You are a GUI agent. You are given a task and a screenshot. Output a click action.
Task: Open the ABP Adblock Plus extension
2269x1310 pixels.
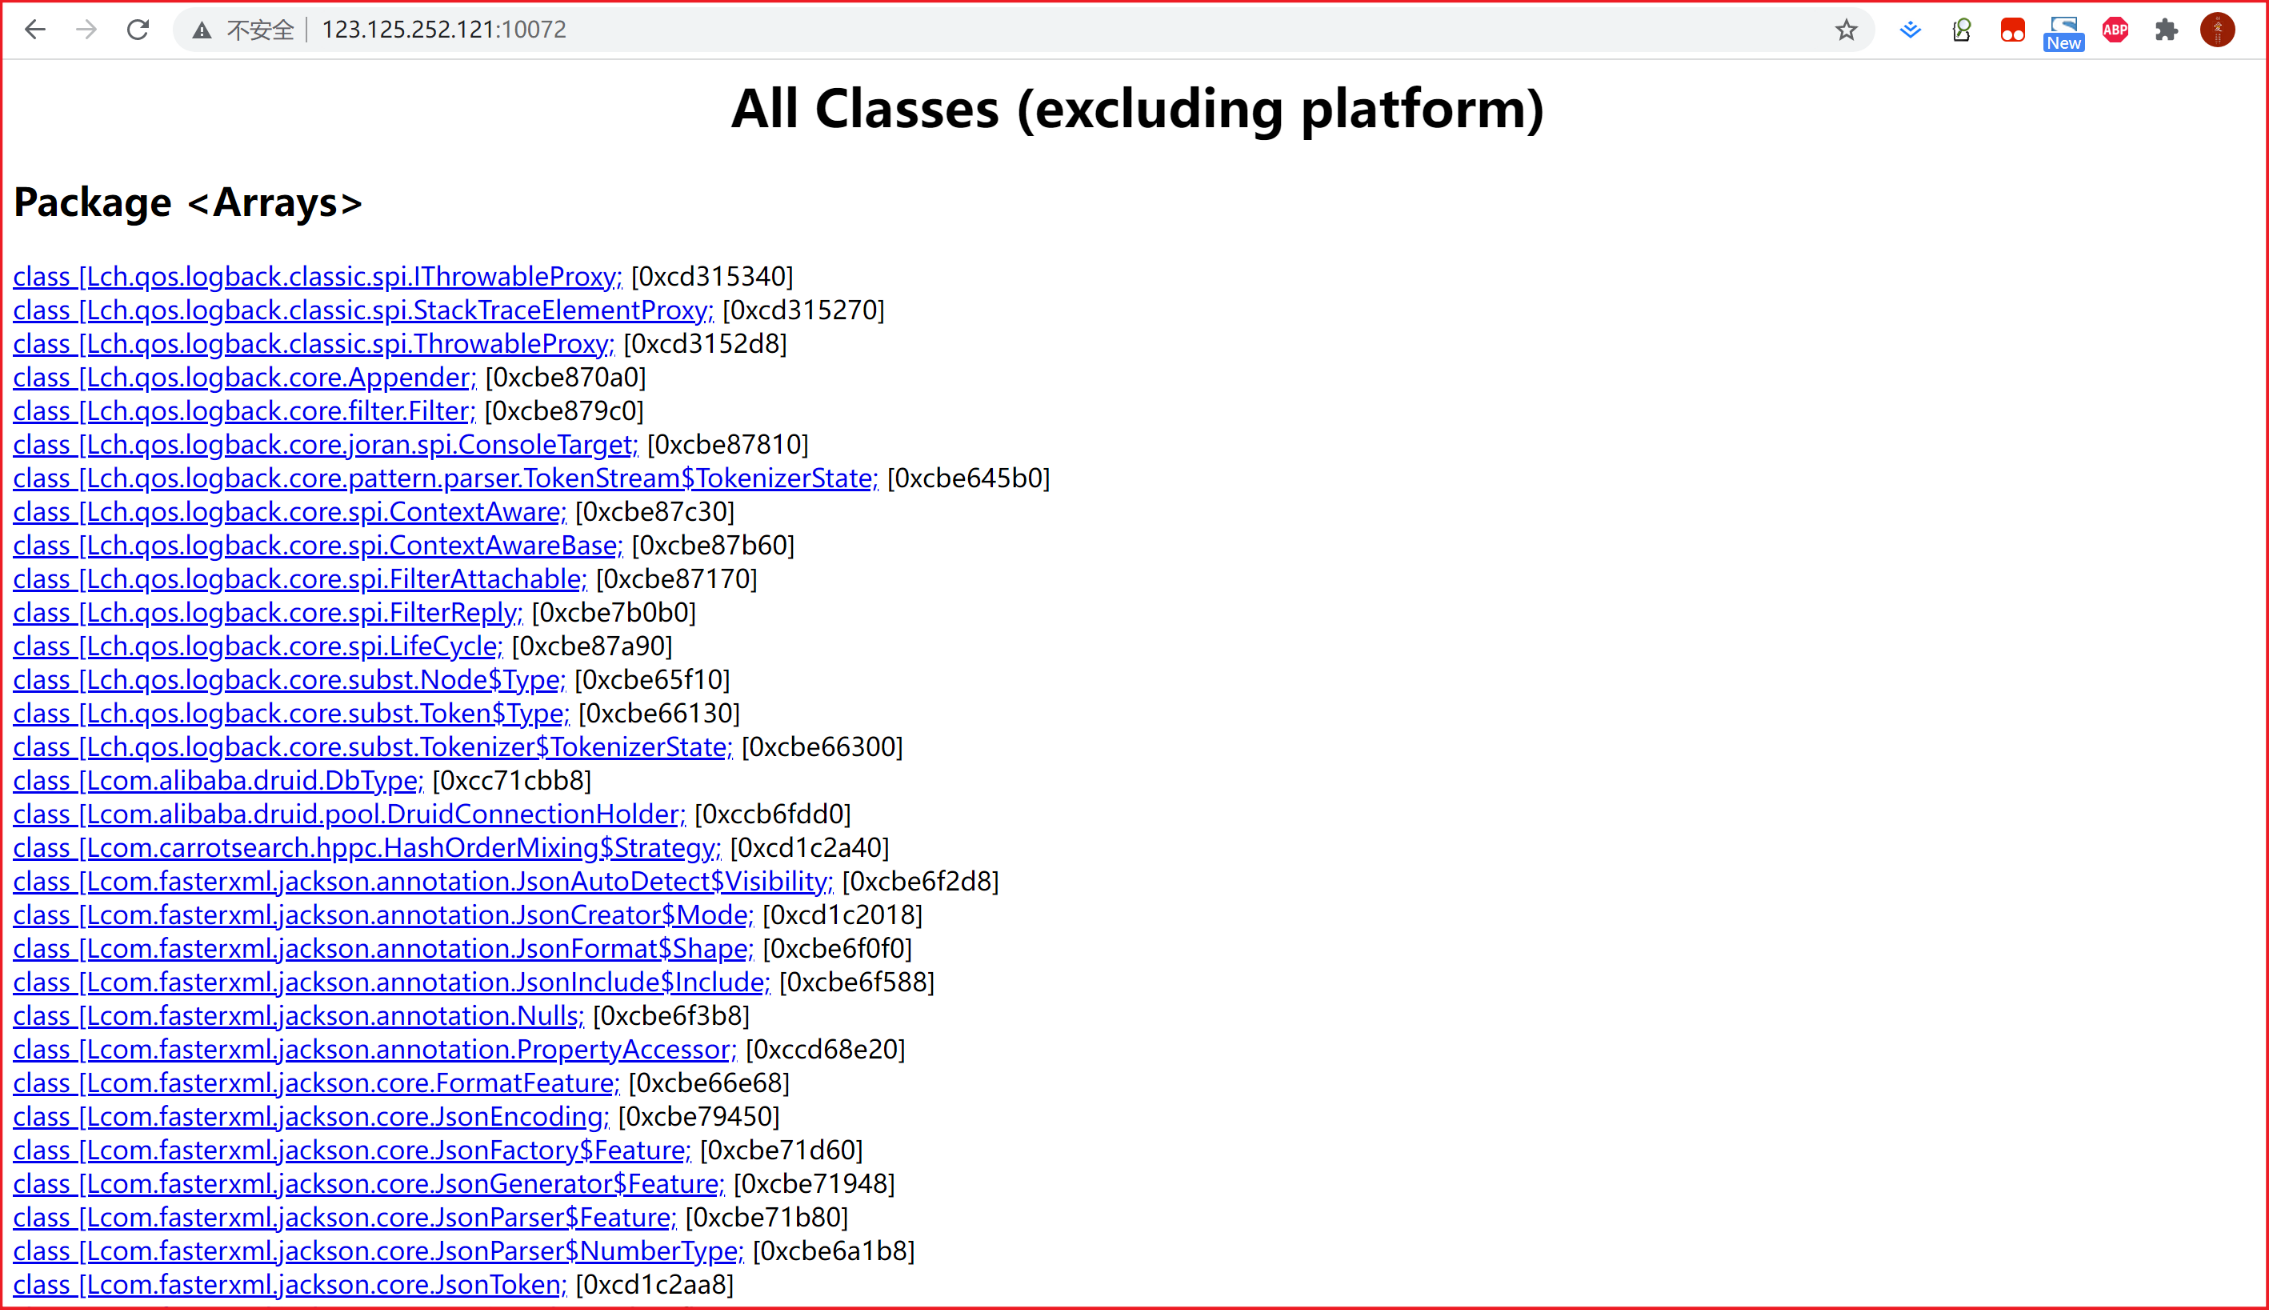pos(2115,30)
